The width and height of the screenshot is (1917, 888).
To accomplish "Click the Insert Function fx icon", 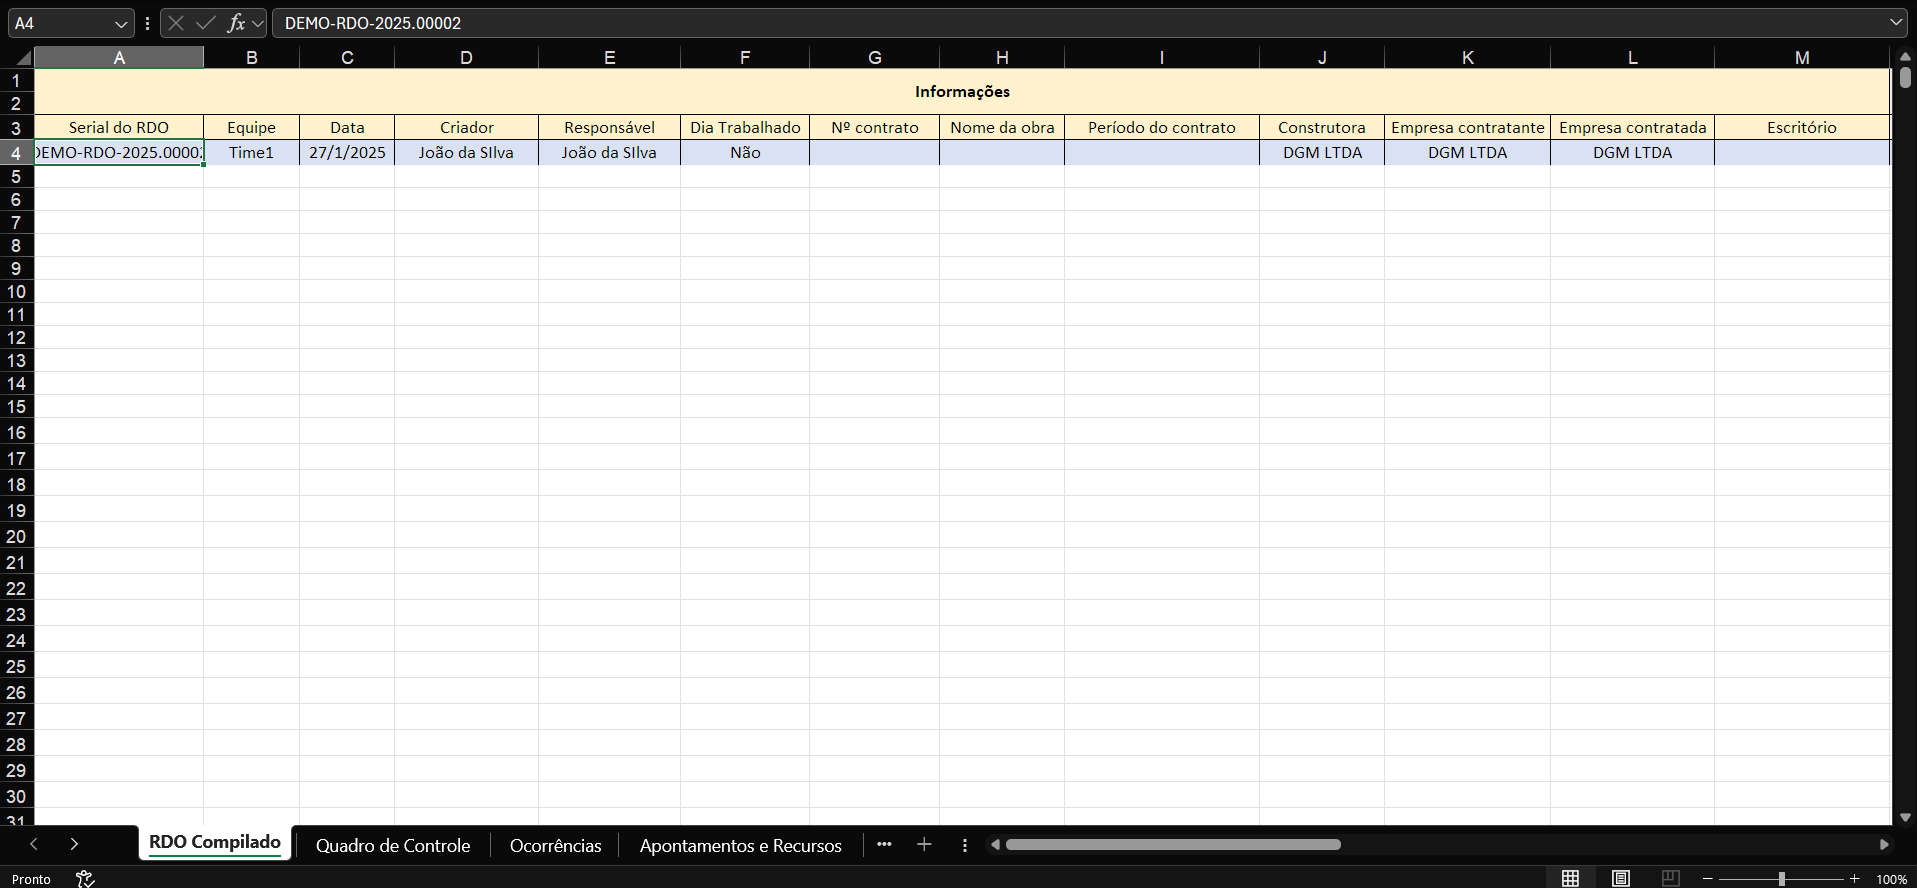I will [x=236, y=23].
